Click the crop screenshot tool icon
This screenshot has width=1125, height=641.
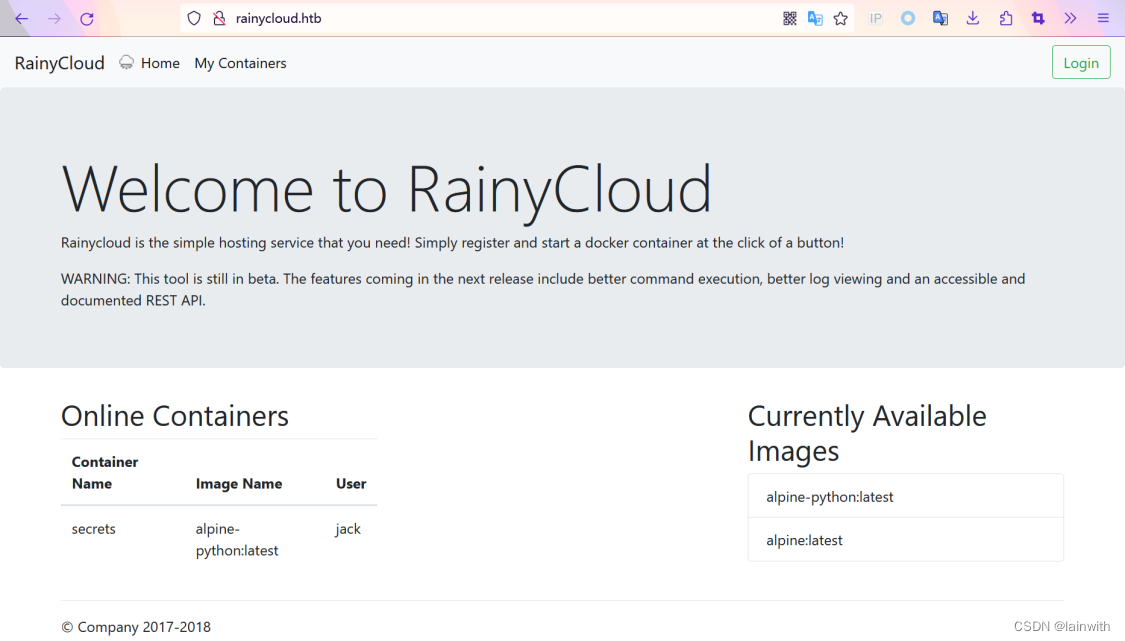(x=1038, y=19)
